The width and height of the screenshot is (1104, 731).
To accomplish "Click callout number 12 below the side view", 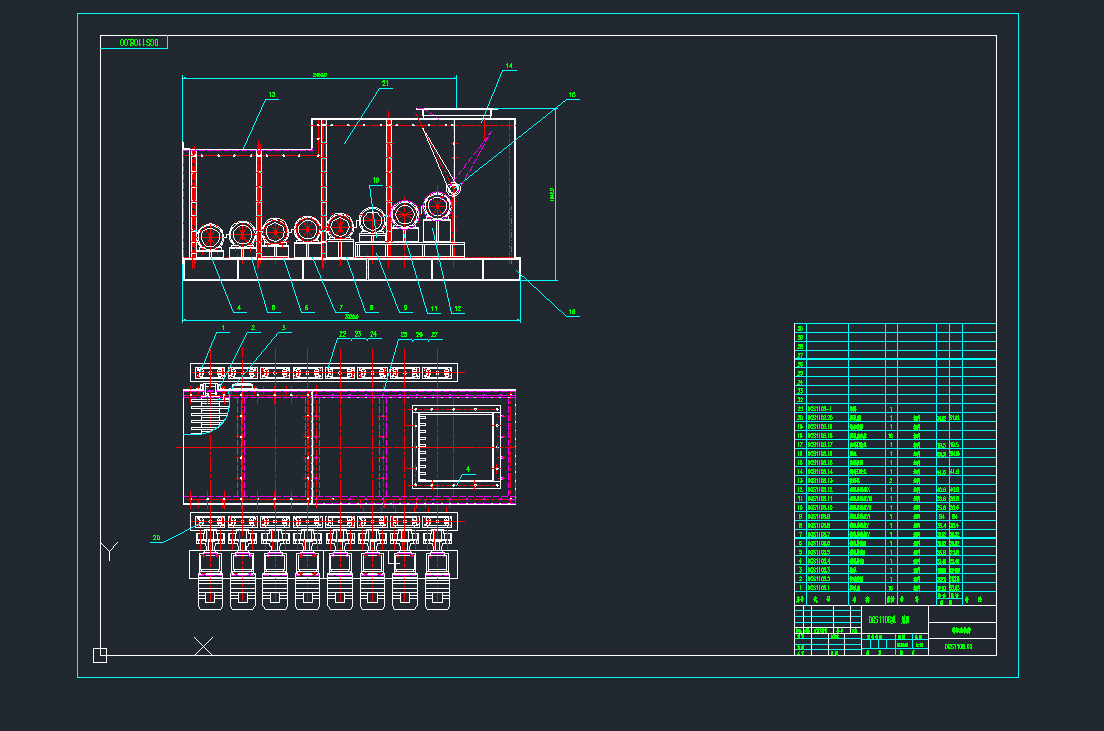I will [458, 308].
